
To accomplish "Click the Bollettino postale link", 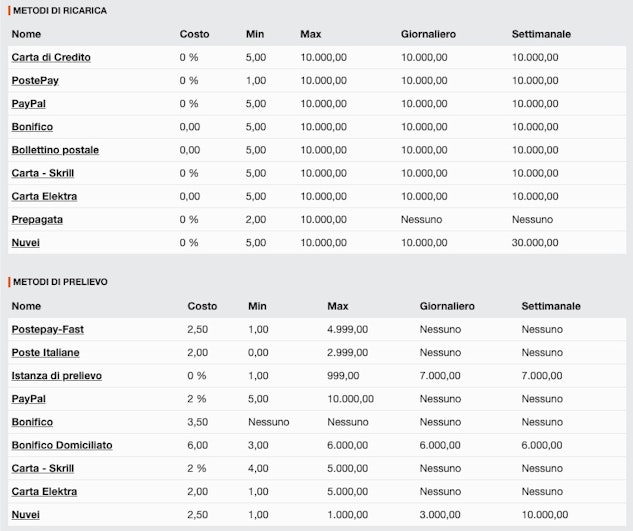I will point(55,150).
